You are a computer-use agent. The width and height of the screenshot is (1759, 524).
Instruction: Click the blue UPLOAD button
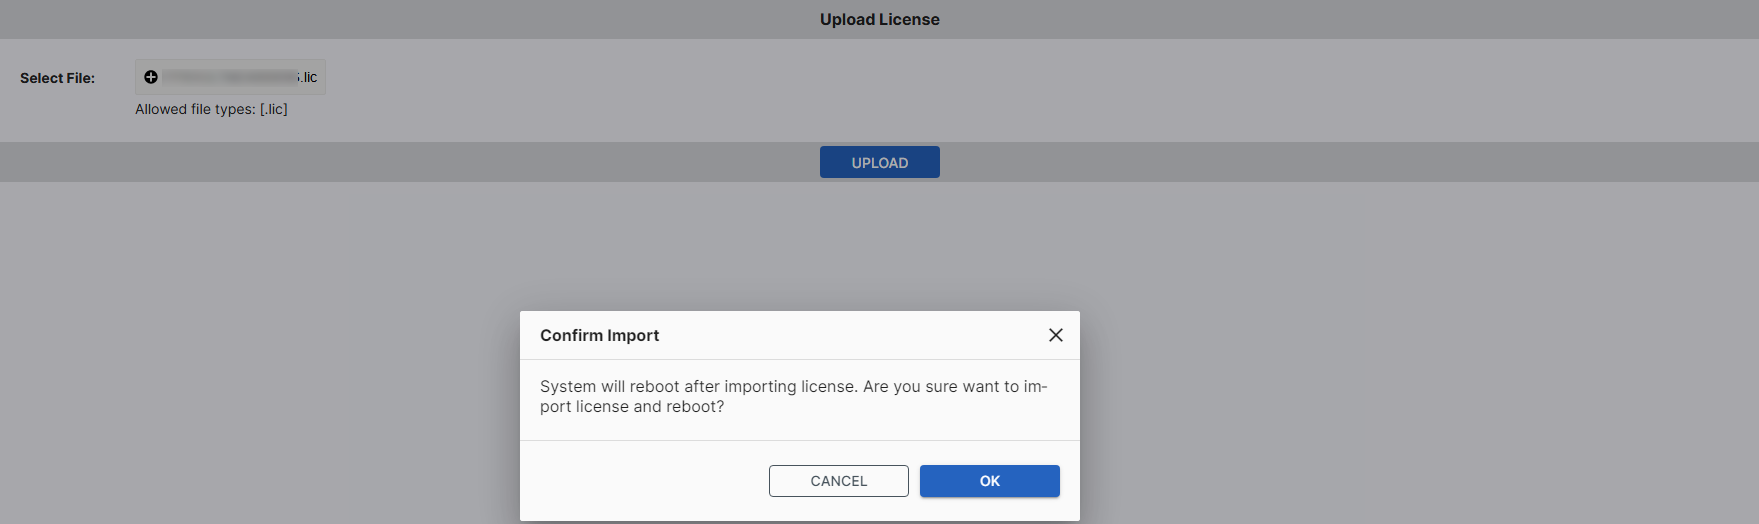coord(879,162)
